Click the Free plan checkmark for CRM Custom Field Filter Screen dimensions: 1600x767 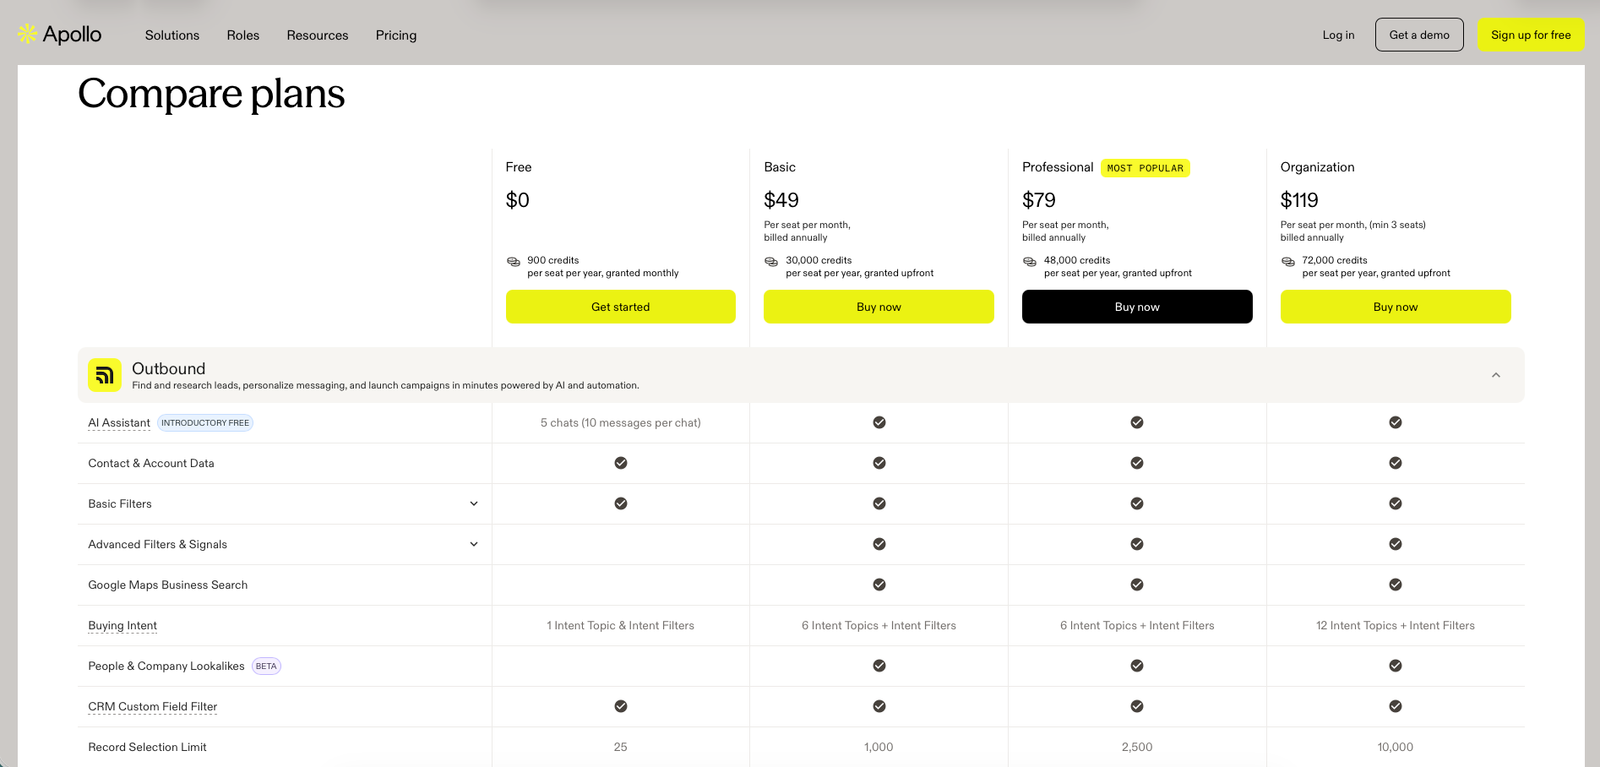pos(621,706)
